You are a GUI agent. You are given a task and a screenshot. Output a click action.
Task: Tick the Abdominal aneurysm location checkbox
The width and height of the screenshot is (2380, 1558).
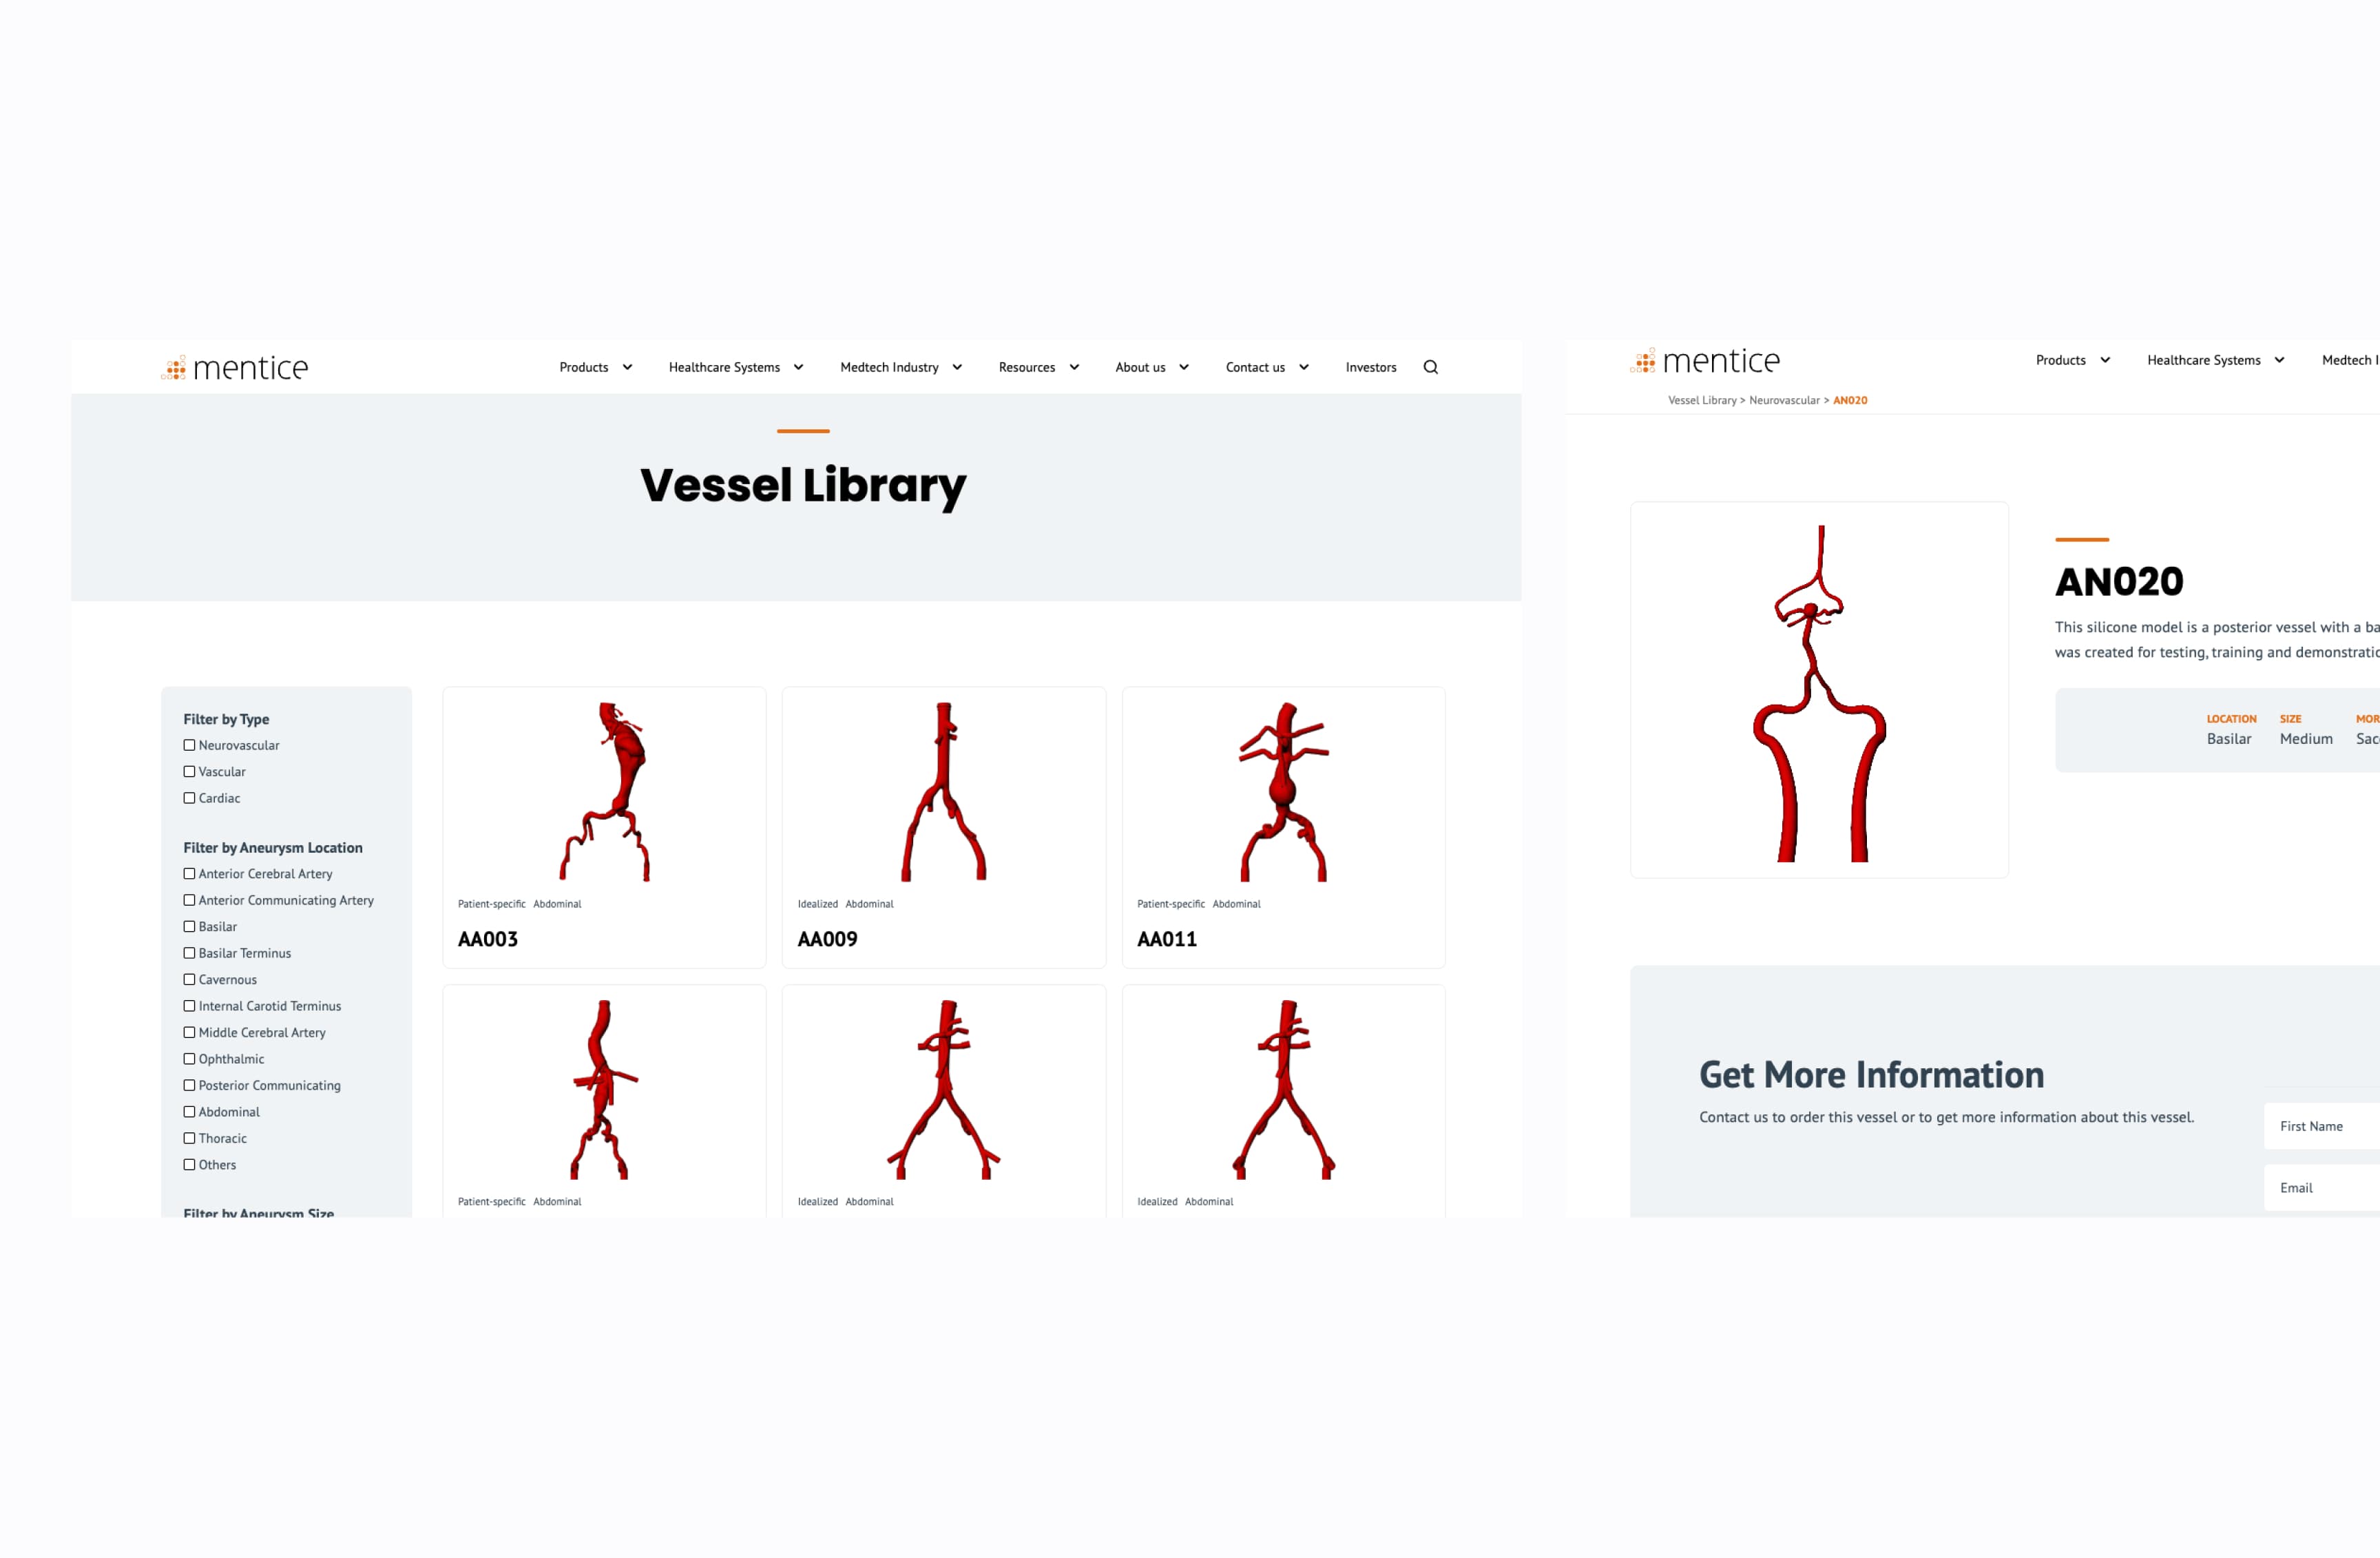pyautogui.click(x=189, y=1112)
